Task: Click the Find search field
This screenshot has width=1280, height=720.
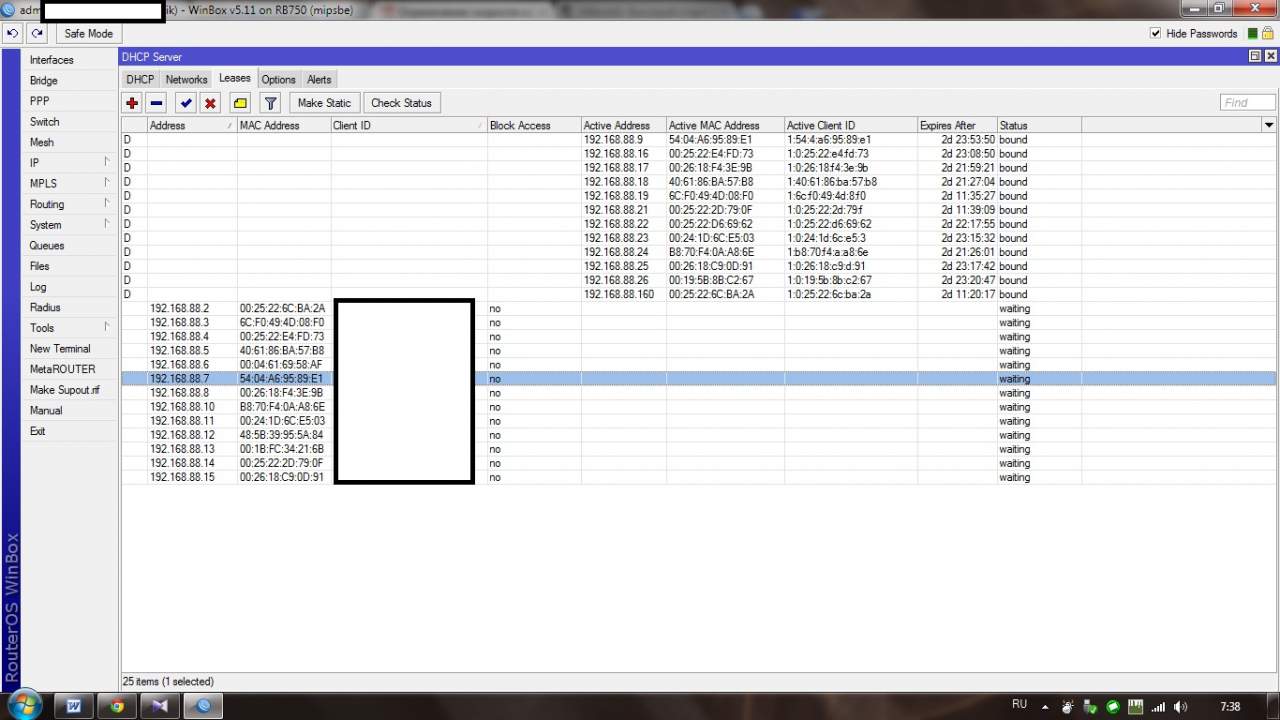Action: [1248, 102]
